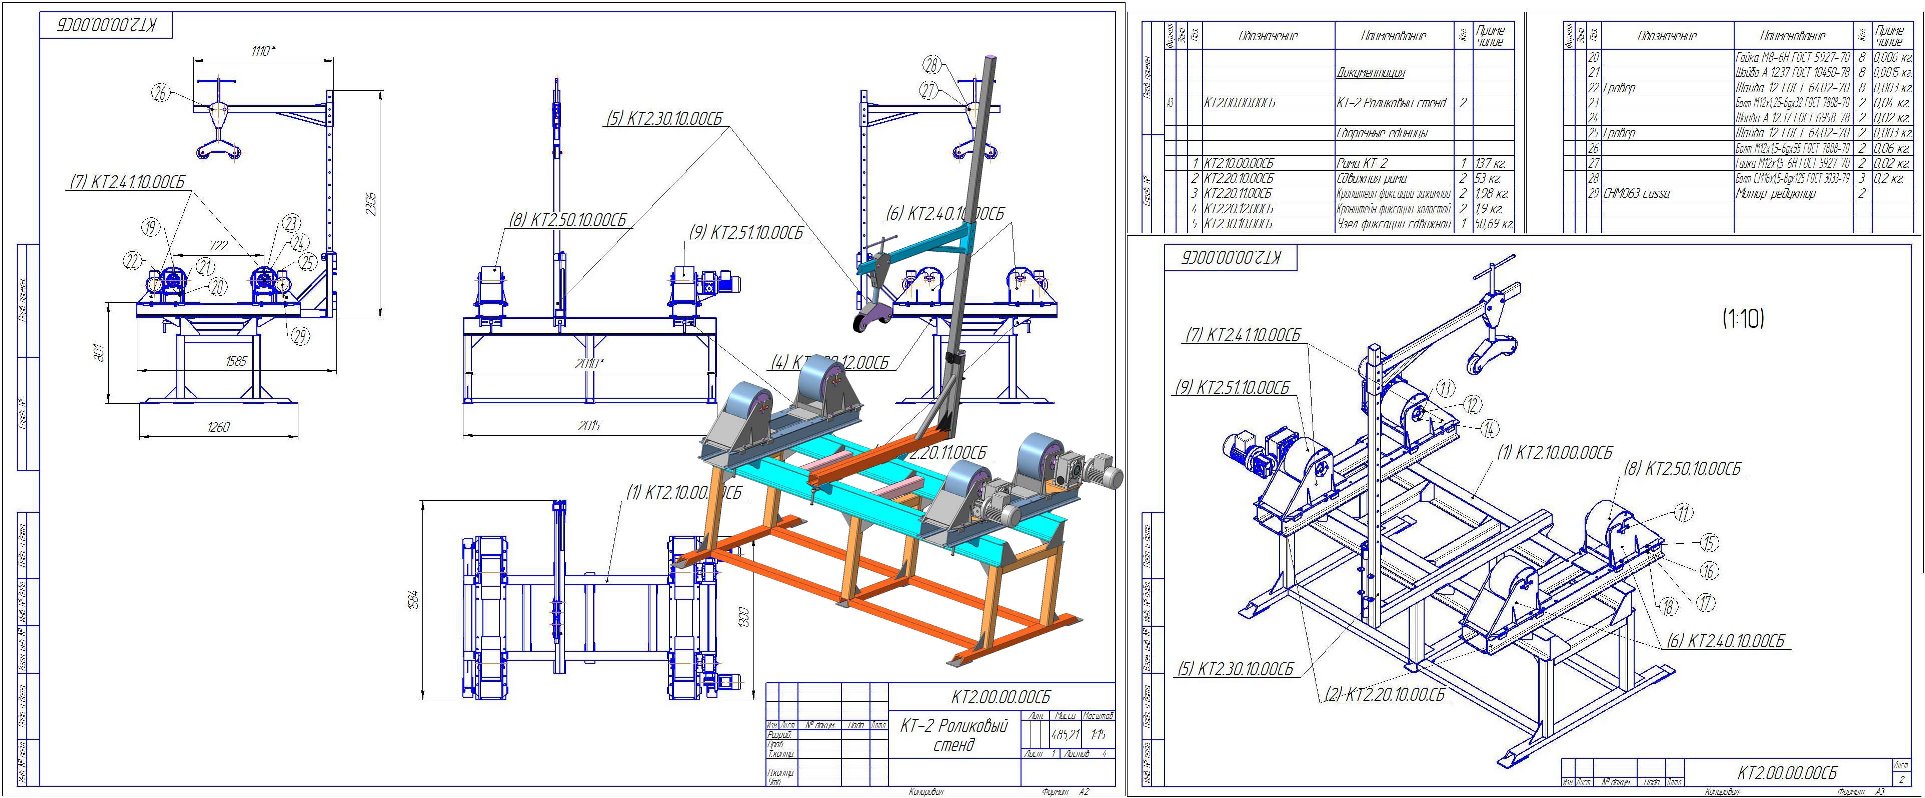This screenshot has width=1925, height=798.
Task: Click the "(7) КТ2.41.10.00СБ" callout on the side view
Action: tap(127, 182)
